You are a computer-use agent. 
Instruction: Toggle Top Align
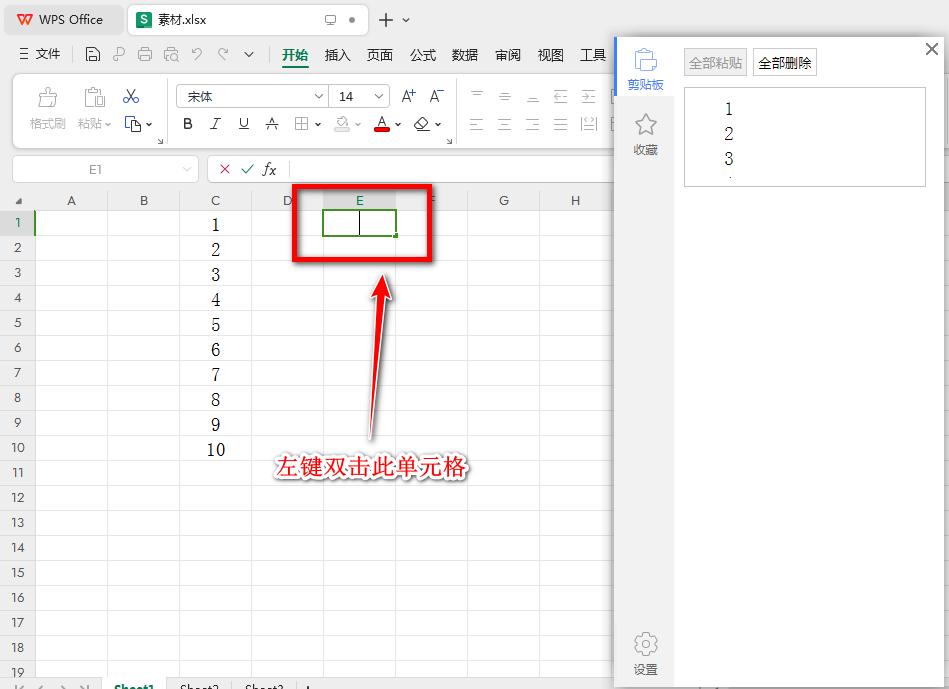pos(477,96)
